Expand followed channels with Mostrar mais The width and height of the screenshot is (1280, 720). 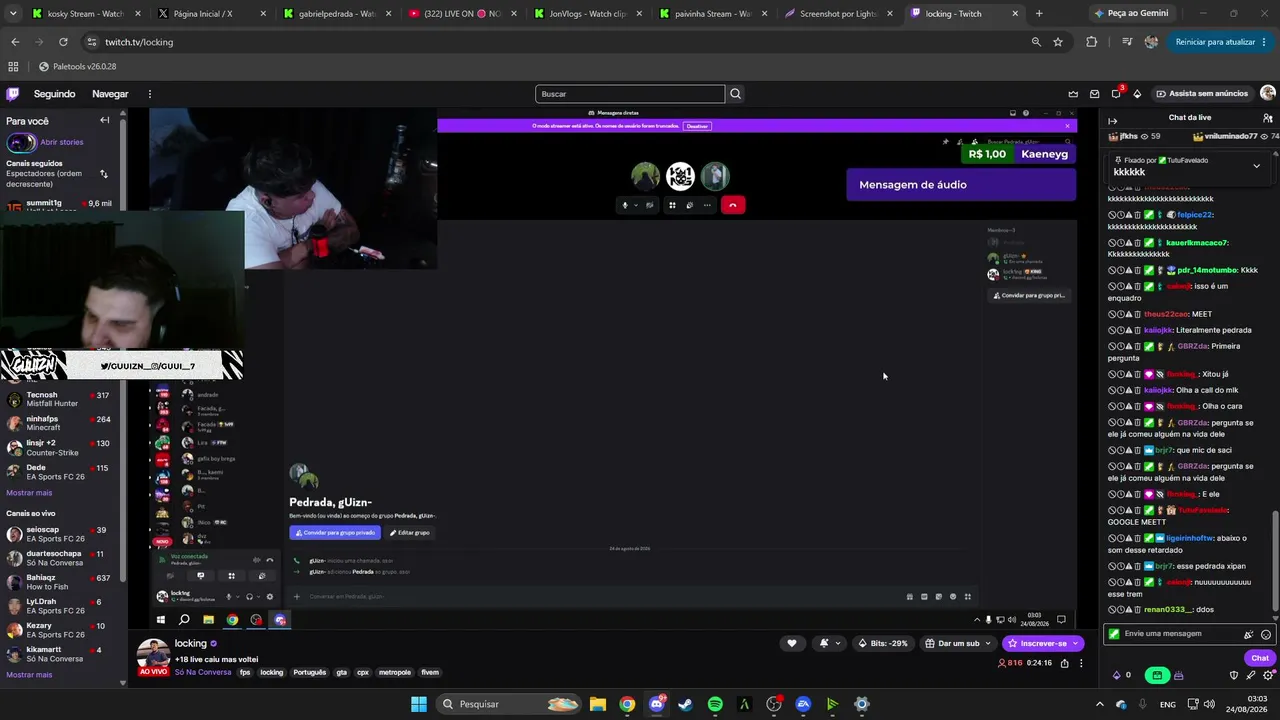[29, 493]
